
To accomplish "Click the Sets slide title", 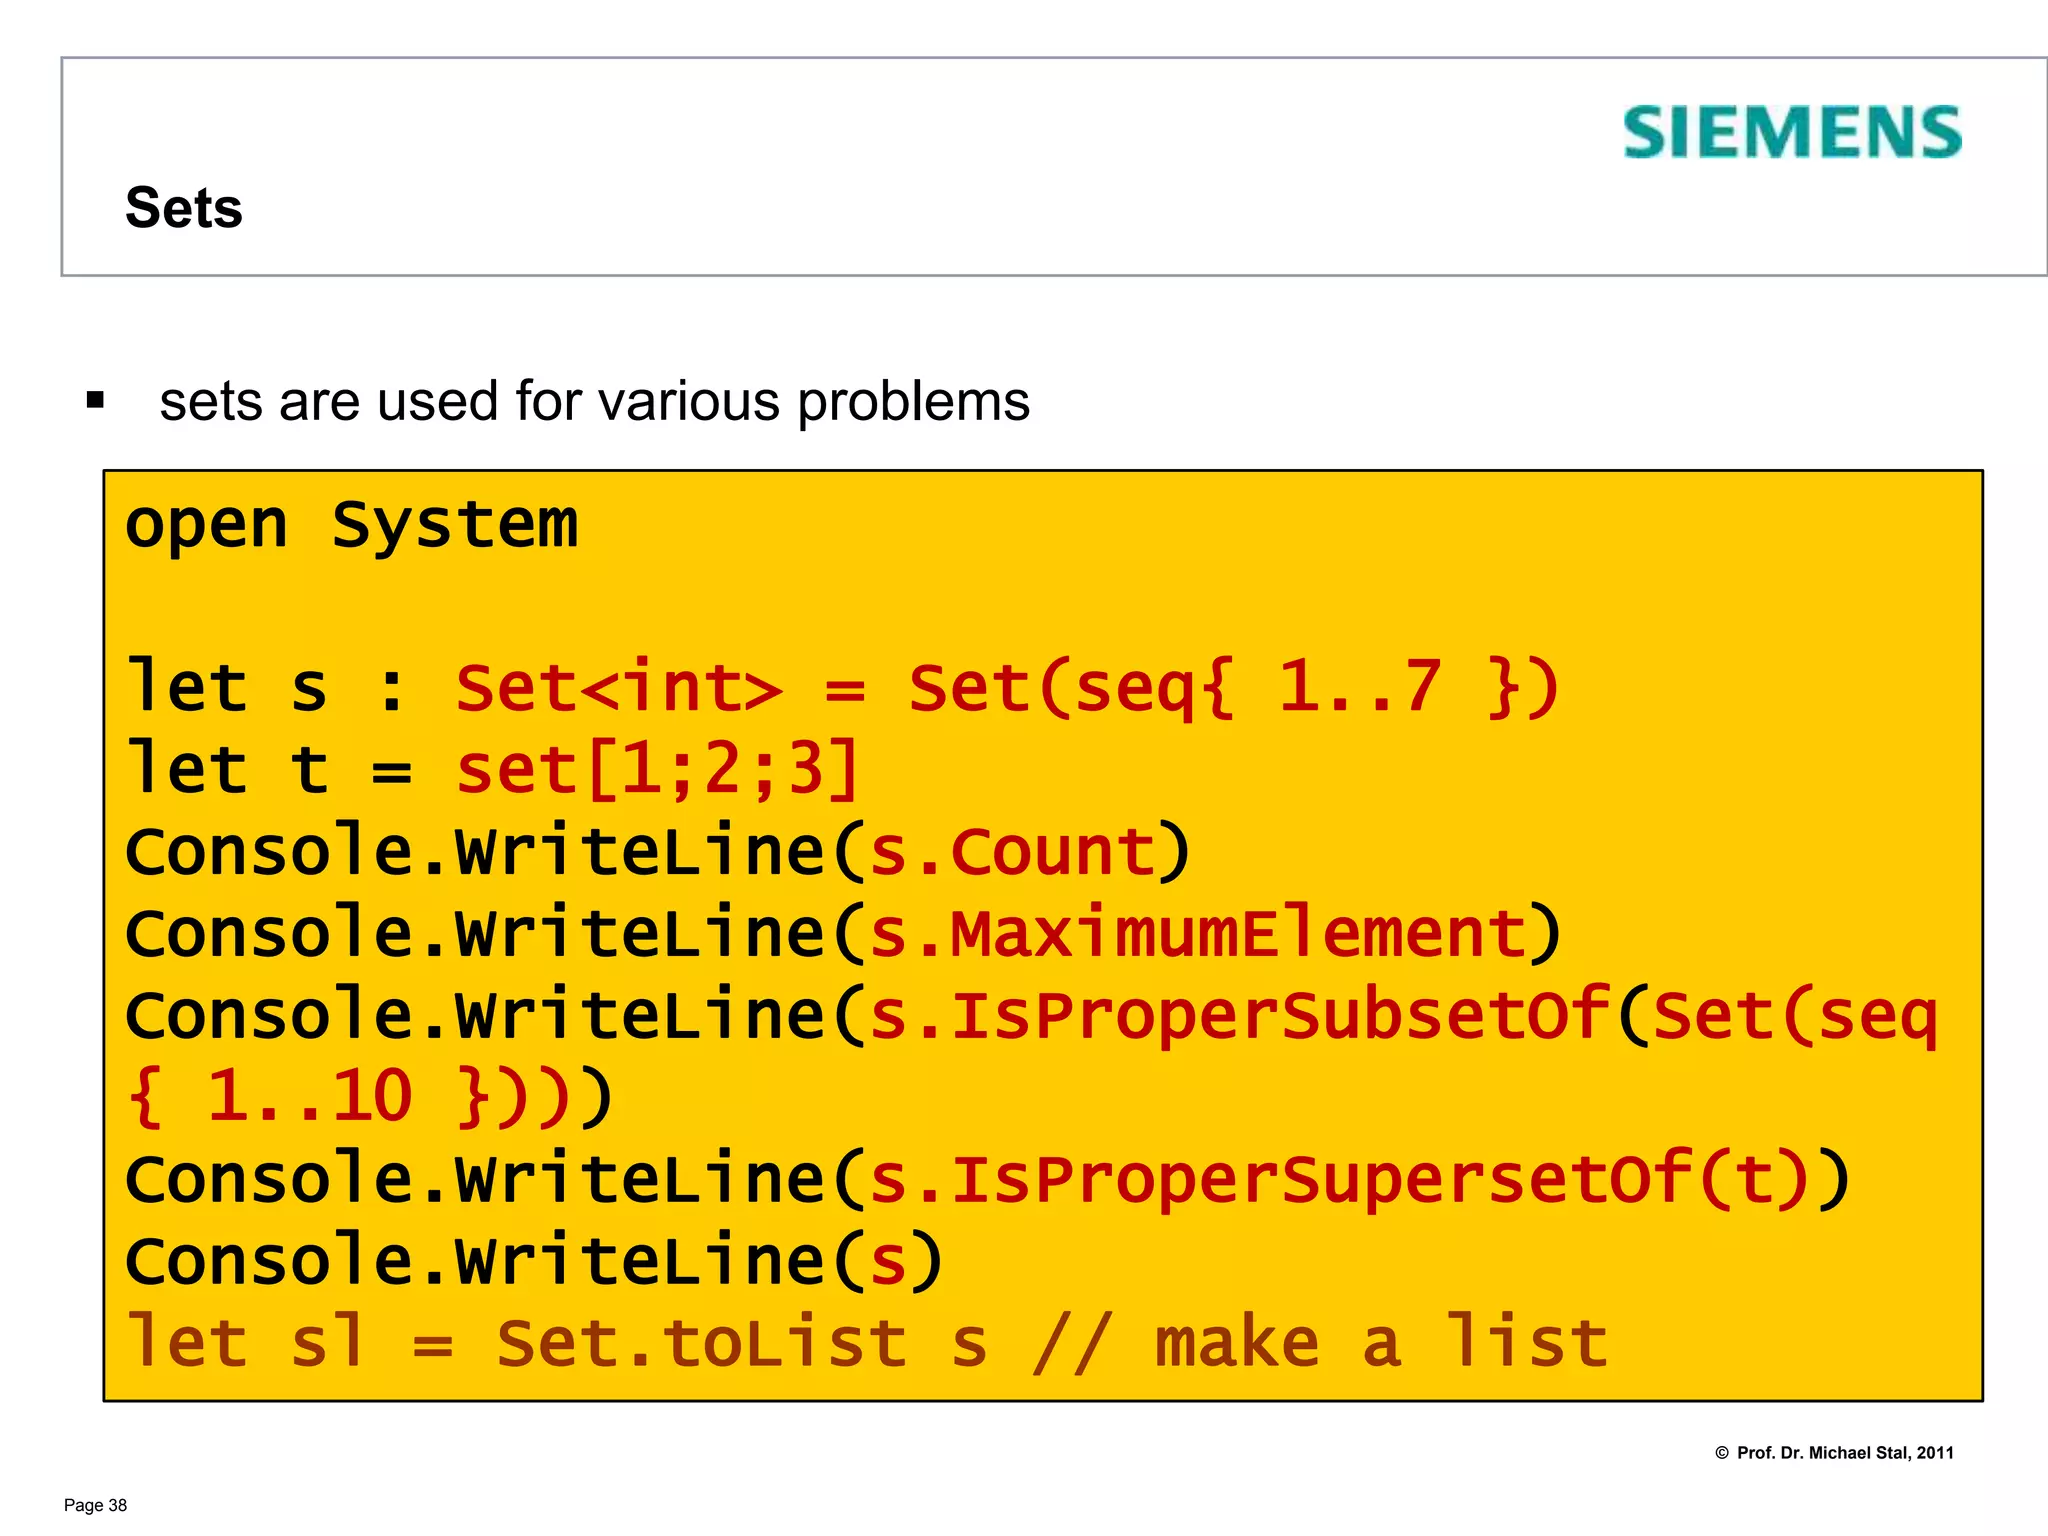I will [184, 208].
